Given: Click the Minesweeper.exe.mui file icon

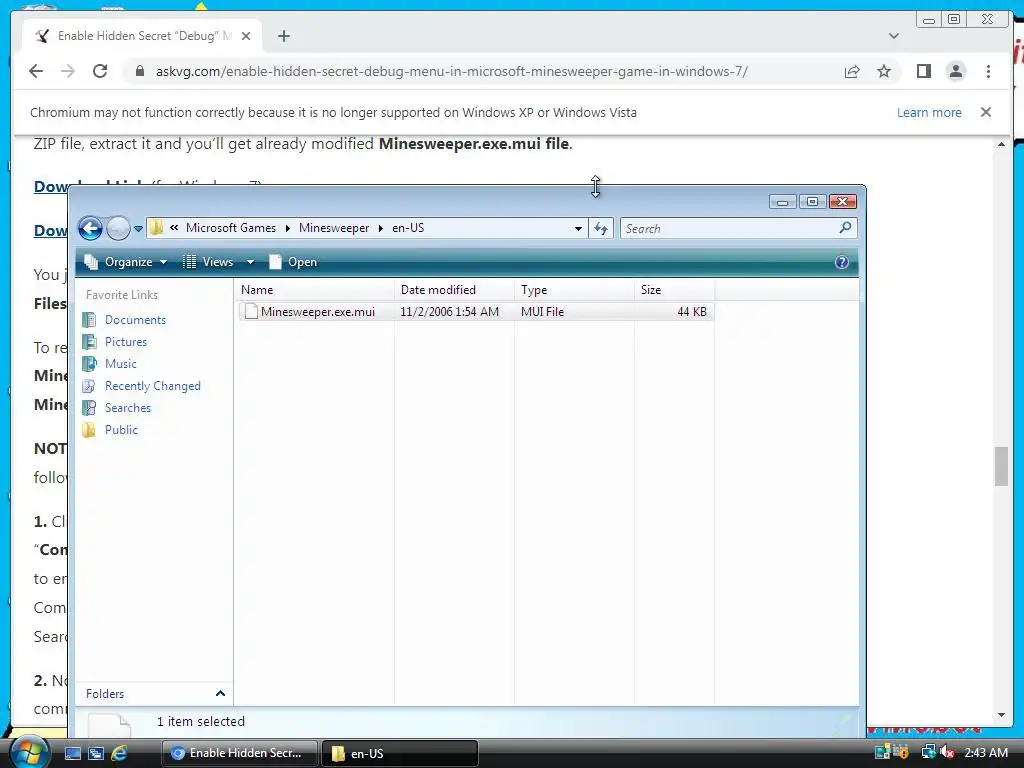Looking at the screenshot, I should (251, 312).
